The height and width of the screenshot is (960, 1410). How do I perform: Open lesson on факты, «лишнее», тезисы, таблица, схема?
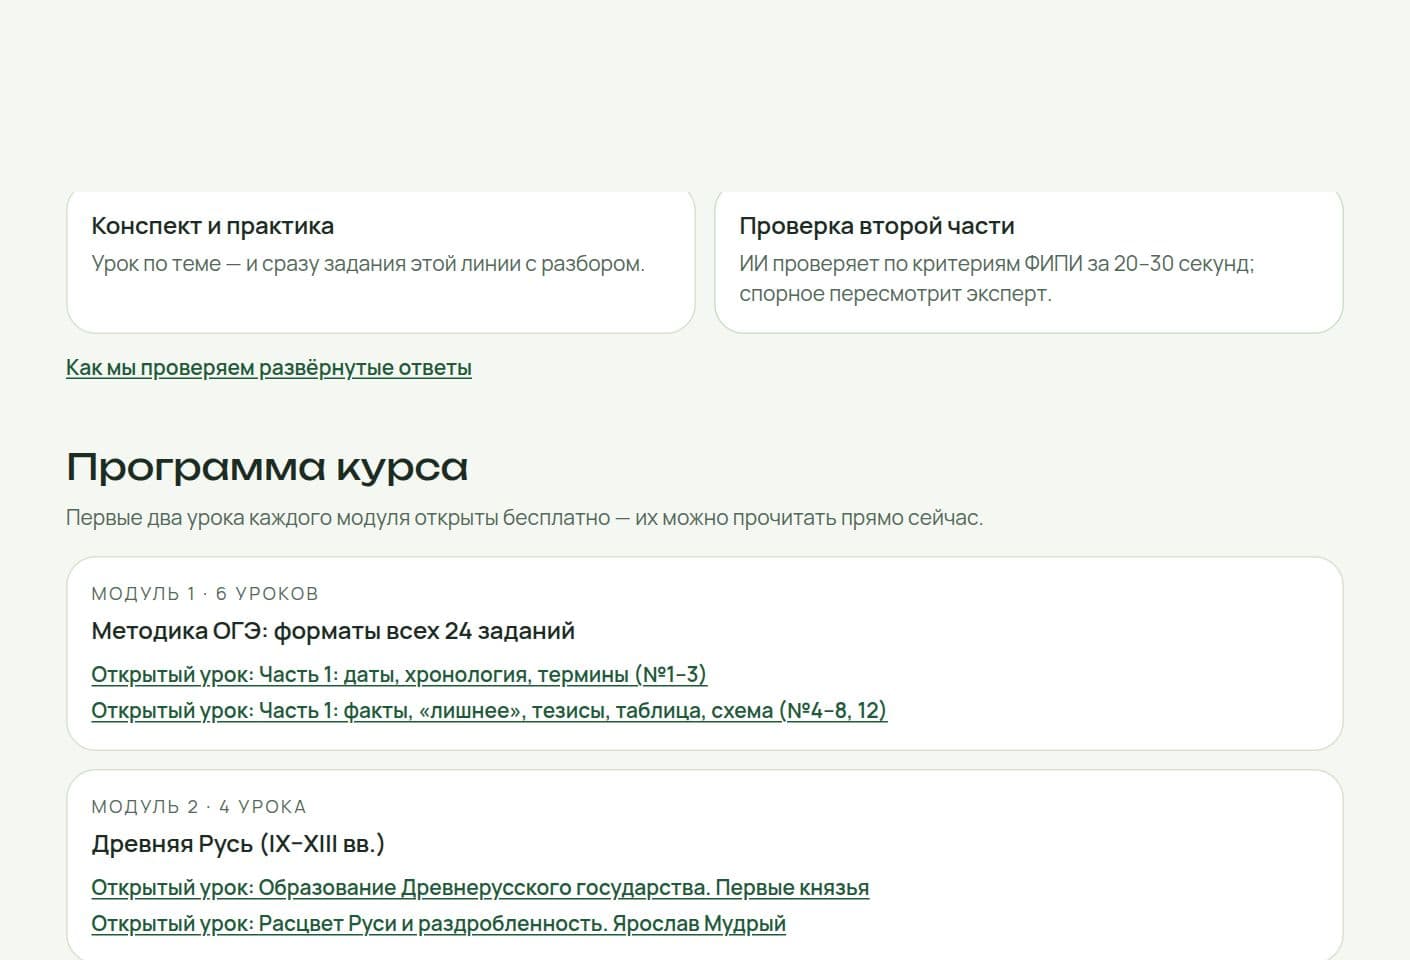[x=489, y=711]
